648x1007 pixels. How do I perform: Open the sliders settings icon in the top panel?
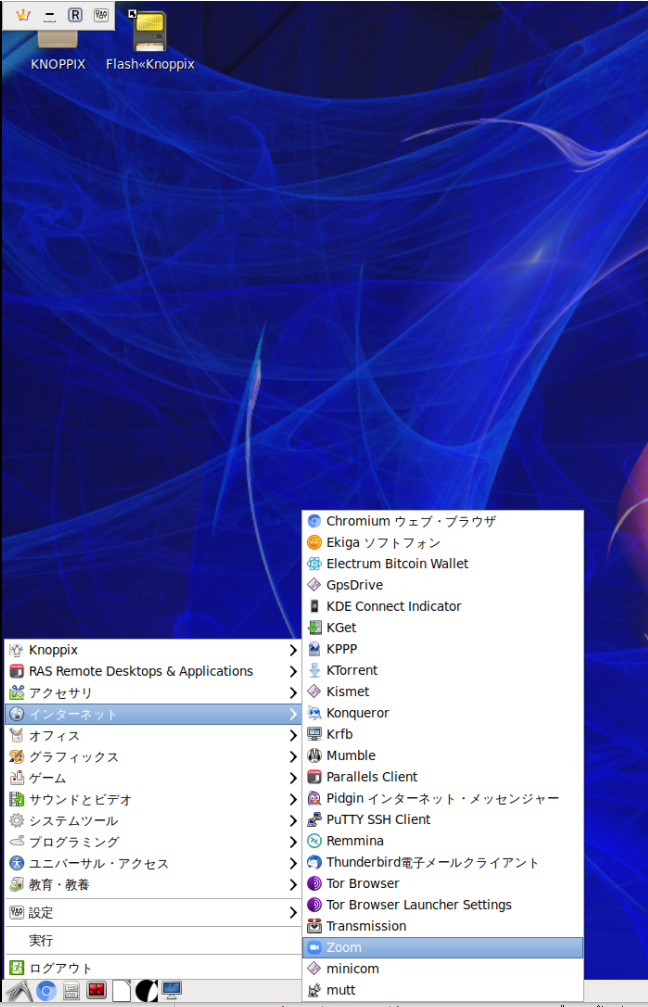click(101, 15)
